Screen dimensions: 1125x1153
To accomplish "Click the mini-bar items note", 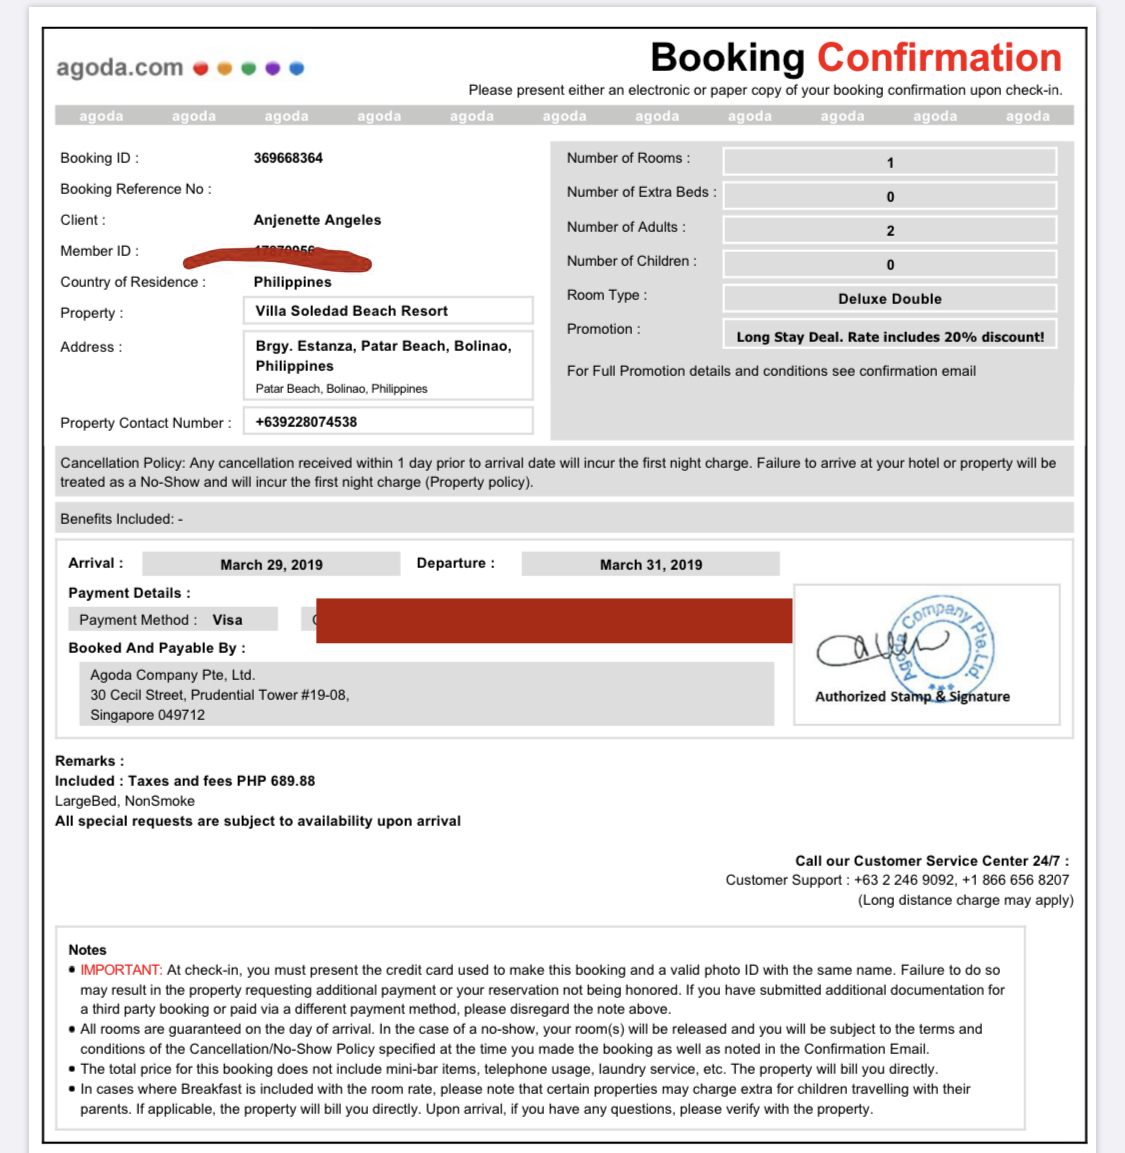I will tap(509, 1068).
